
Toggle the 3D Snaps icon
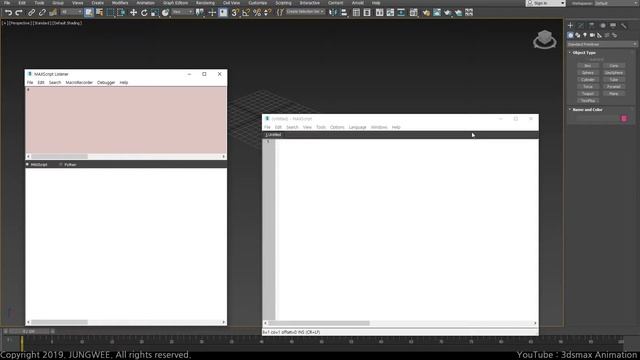pyautogui.click(x=235, y=13)
